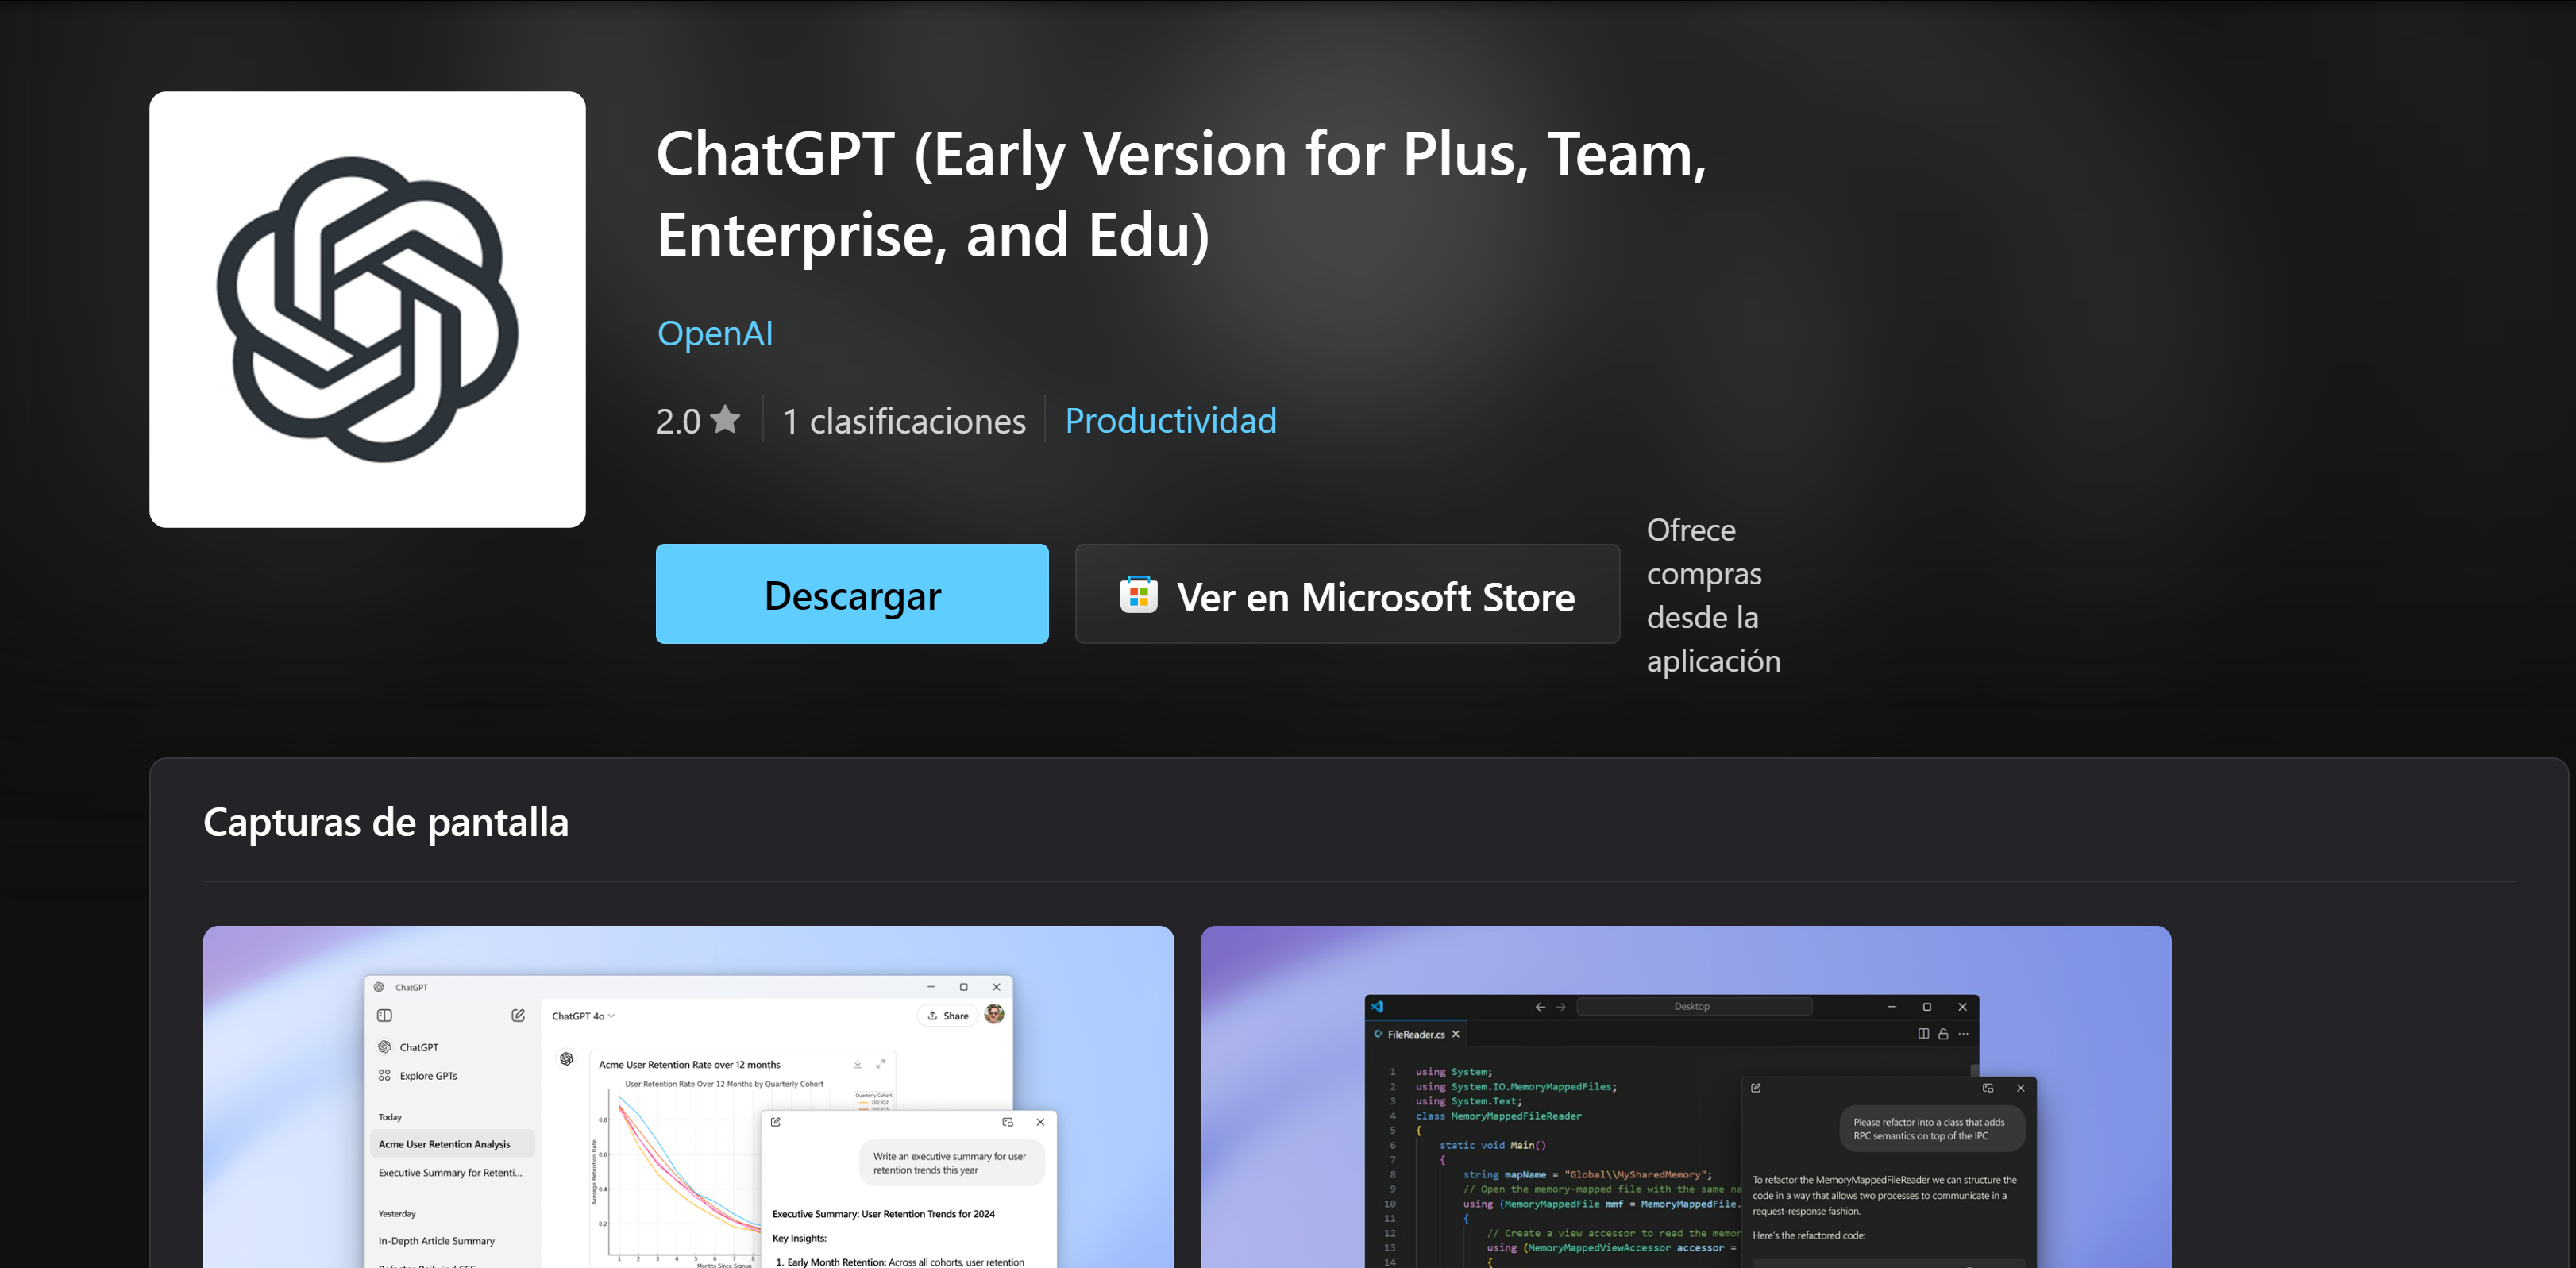Image resolution: width=2576 pixels, height=1268 pixels.
Task: Open the first ChatGPT retention screenshot thumbnail
Action: click(688, 1096)
